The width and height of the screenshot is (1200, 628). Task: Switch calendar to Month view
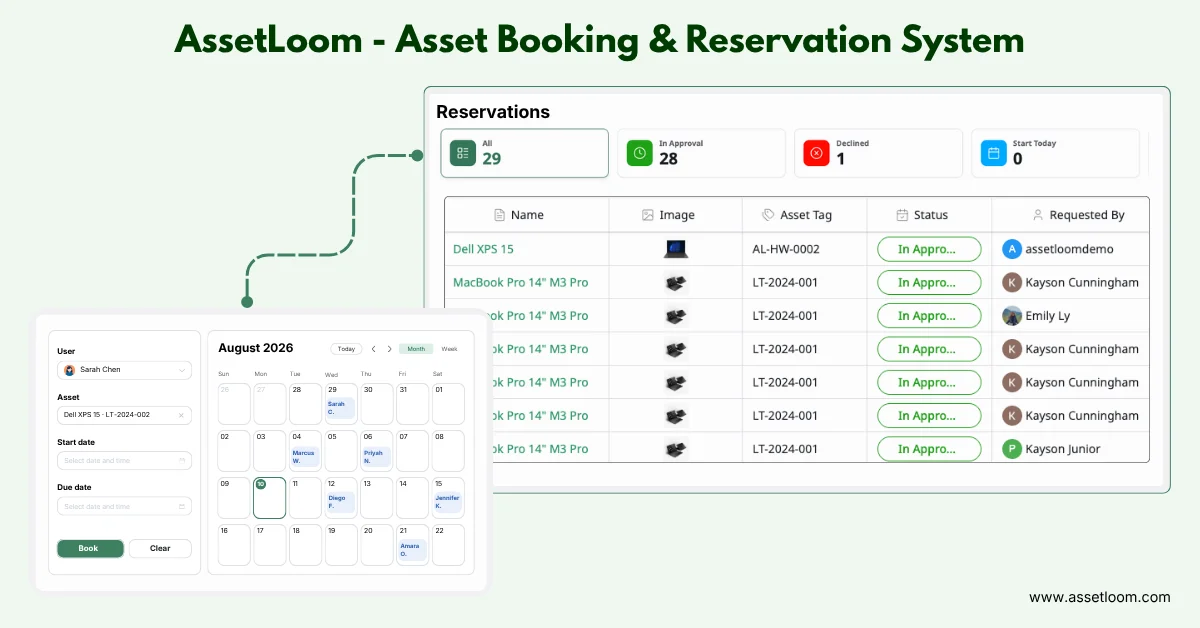coord(416,349)
